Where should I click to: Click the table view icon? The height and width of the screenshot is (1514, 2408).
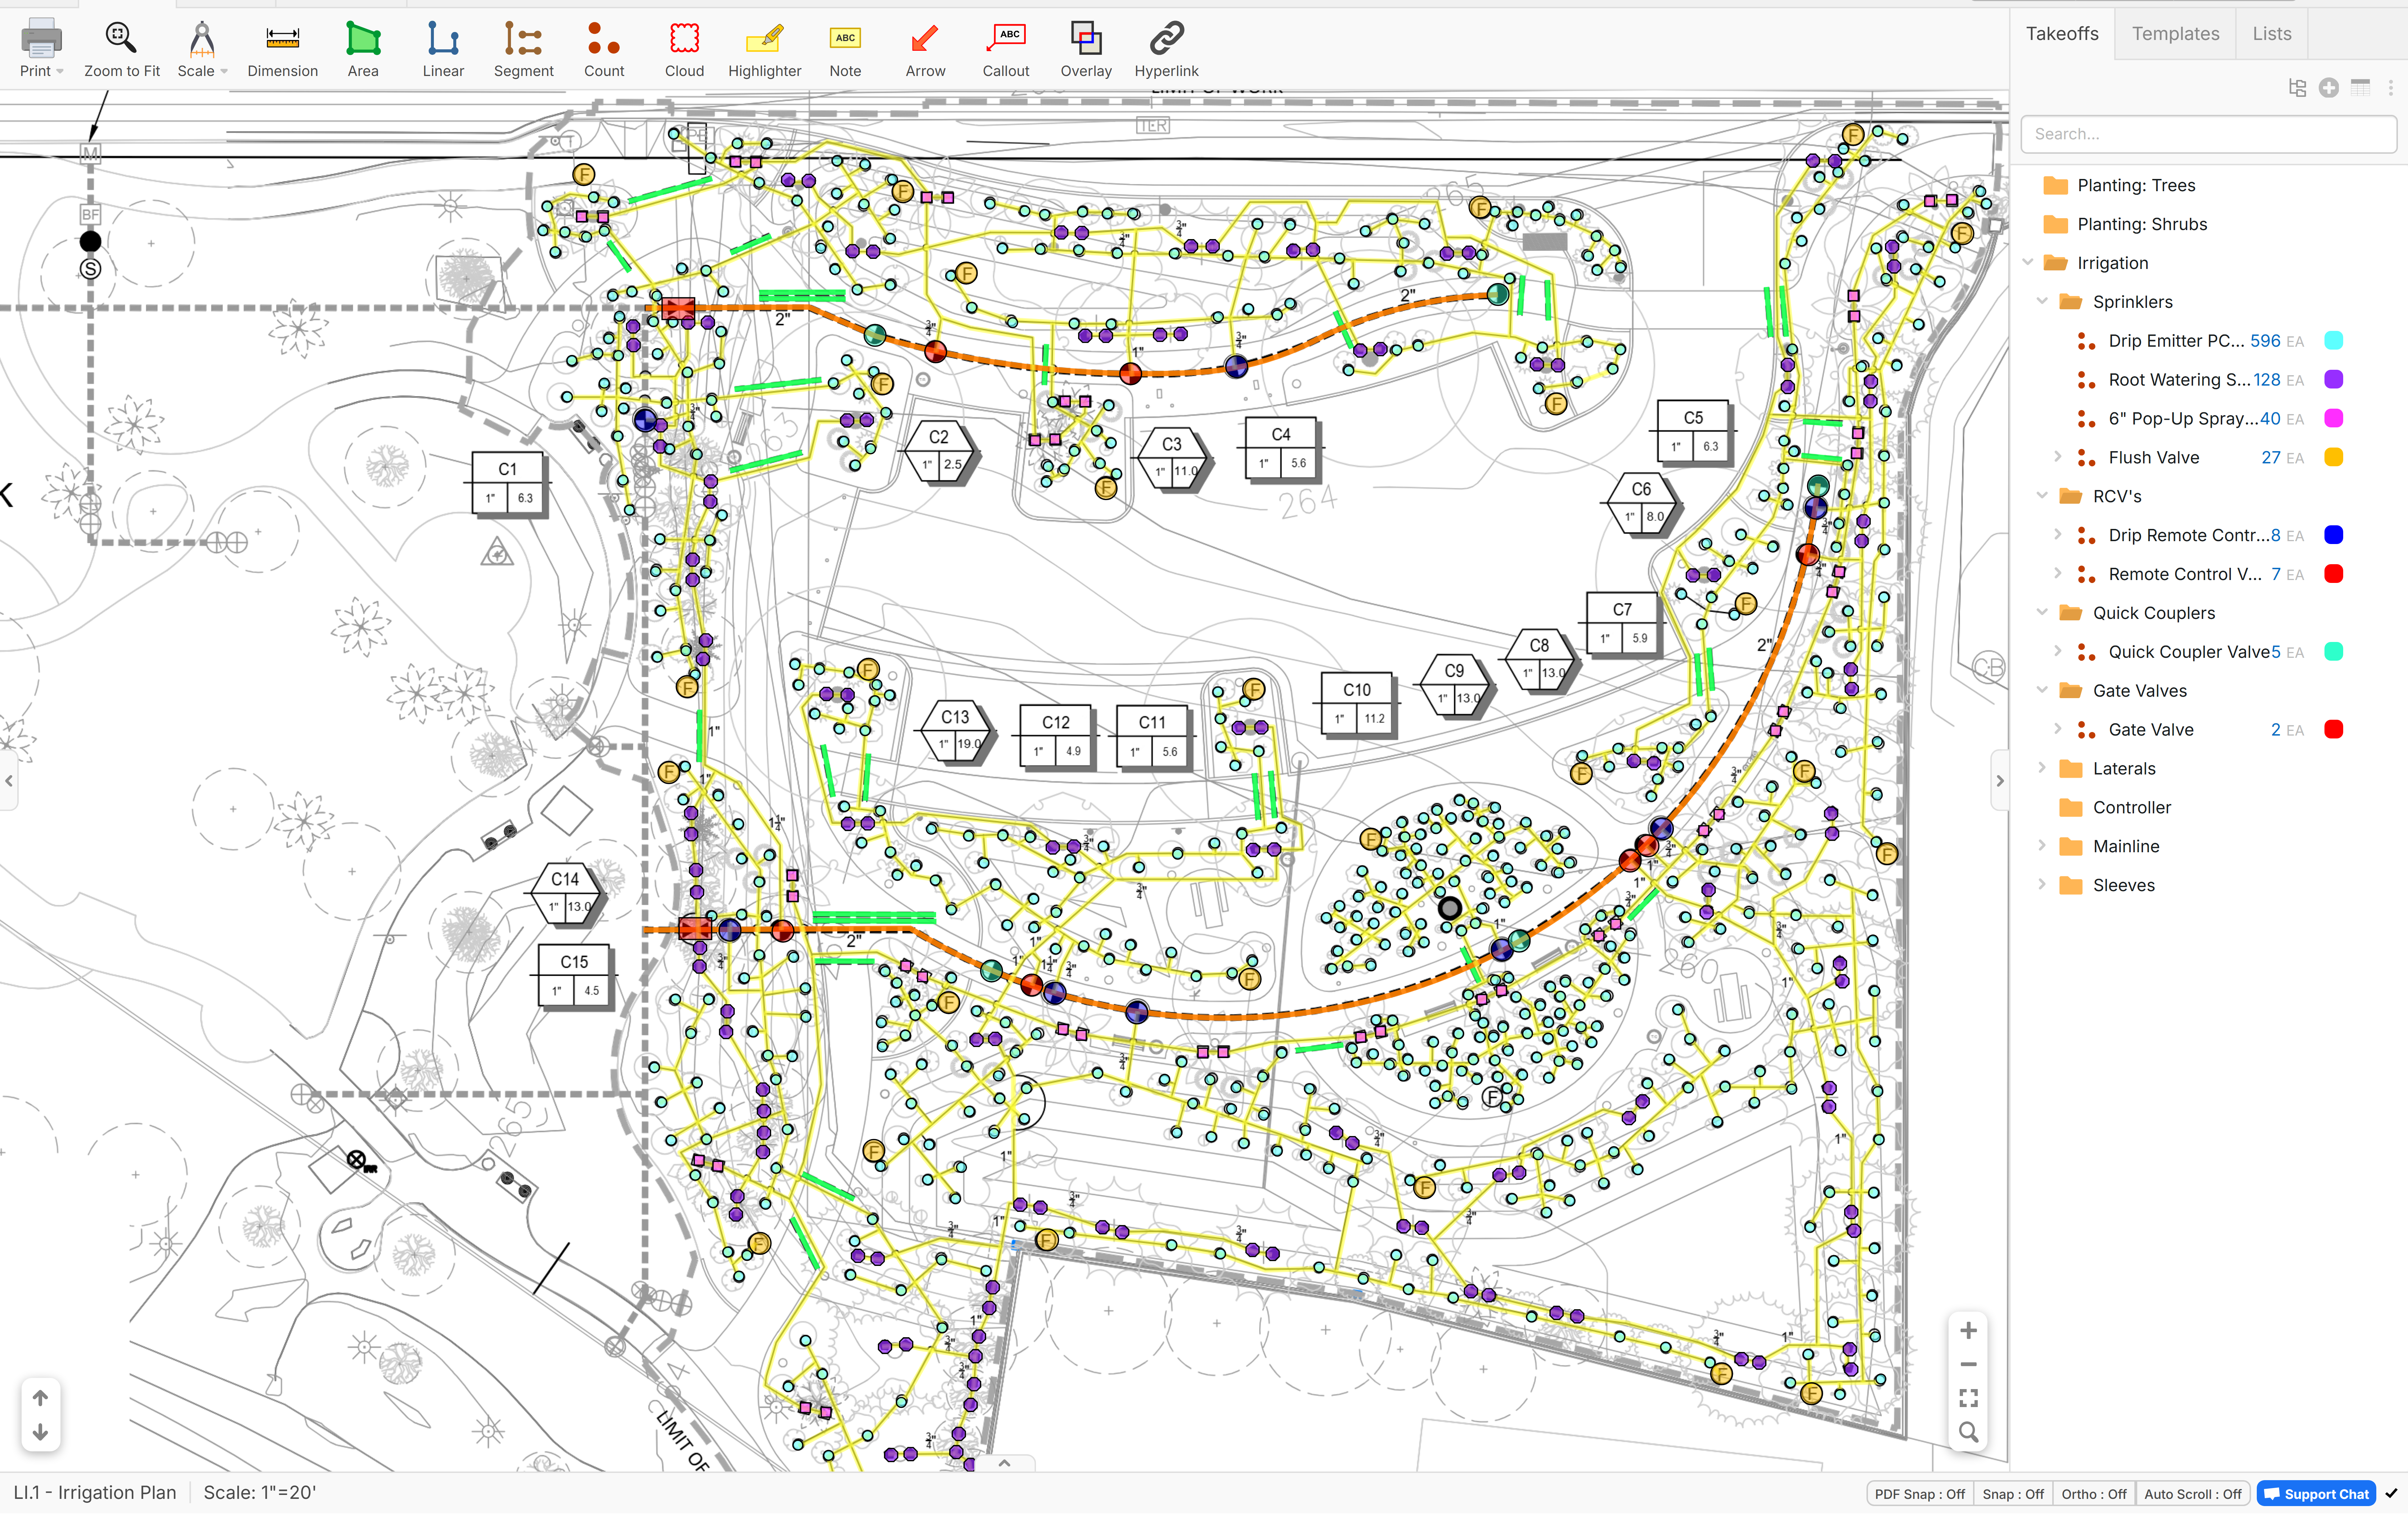click(2361, 88)
